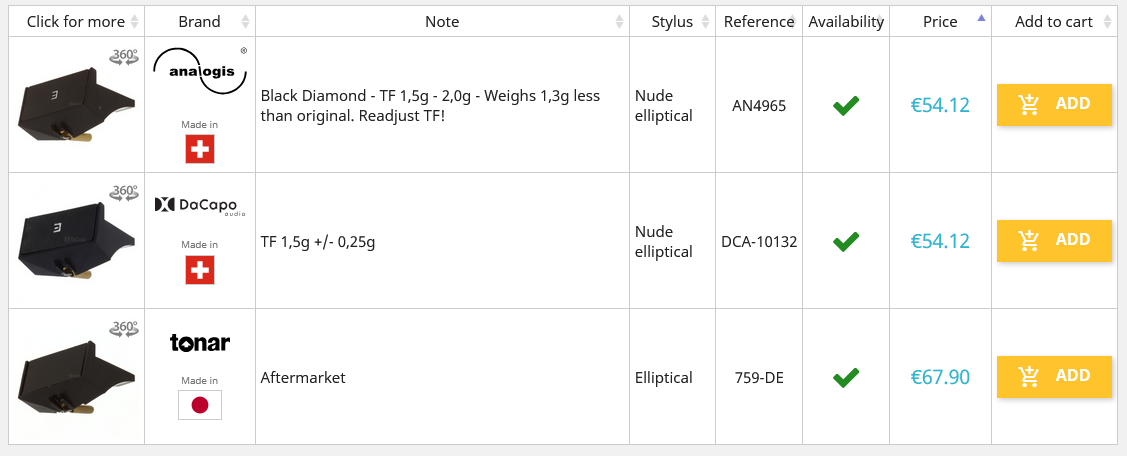The height and width of the screenshot is (456, 1127).
Task: Click the DaCapo audio brand logo
Action: coord(200,205)
